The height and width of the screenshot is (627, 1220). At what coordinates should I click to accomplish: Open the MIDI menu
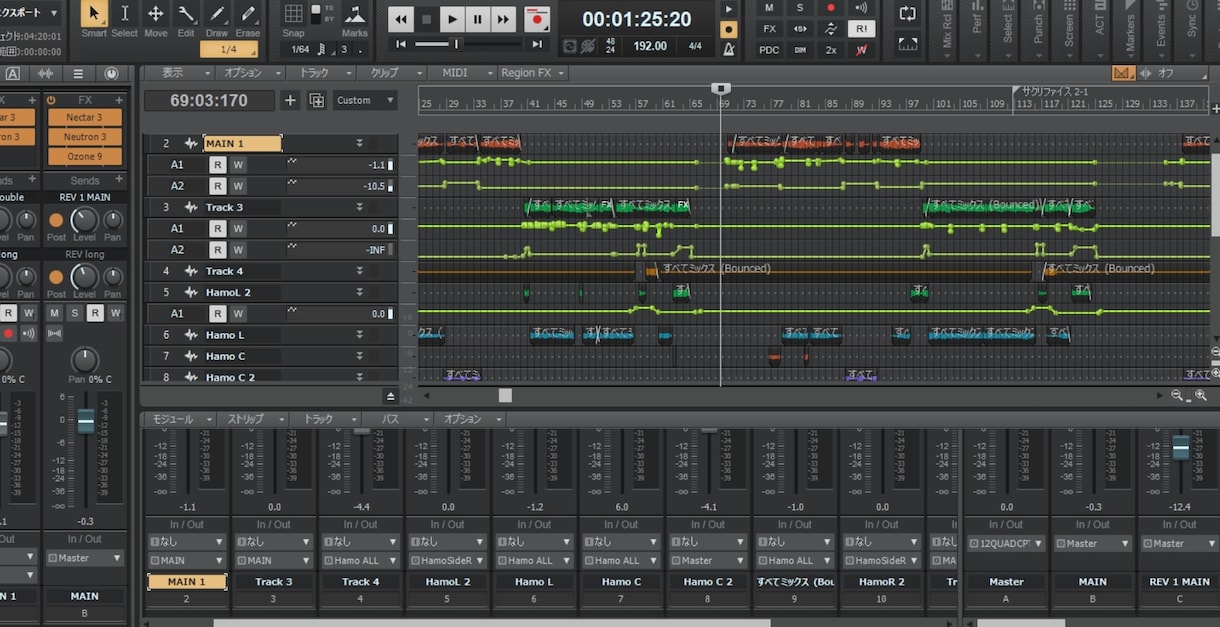coord(461,73)
